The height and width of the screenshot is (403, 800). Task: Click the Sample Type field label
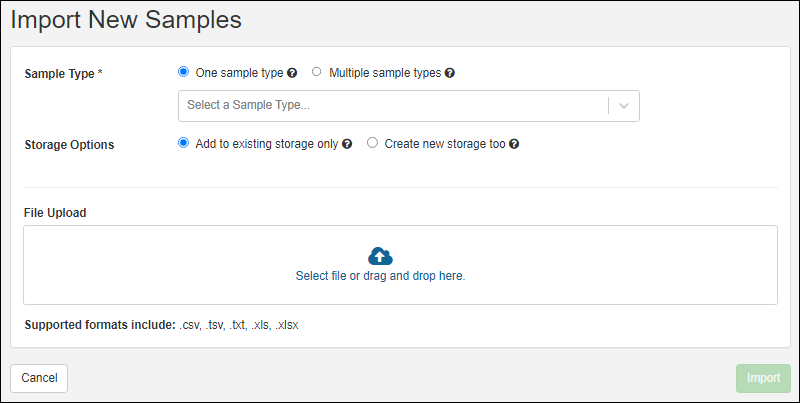(x=64, y=74)
